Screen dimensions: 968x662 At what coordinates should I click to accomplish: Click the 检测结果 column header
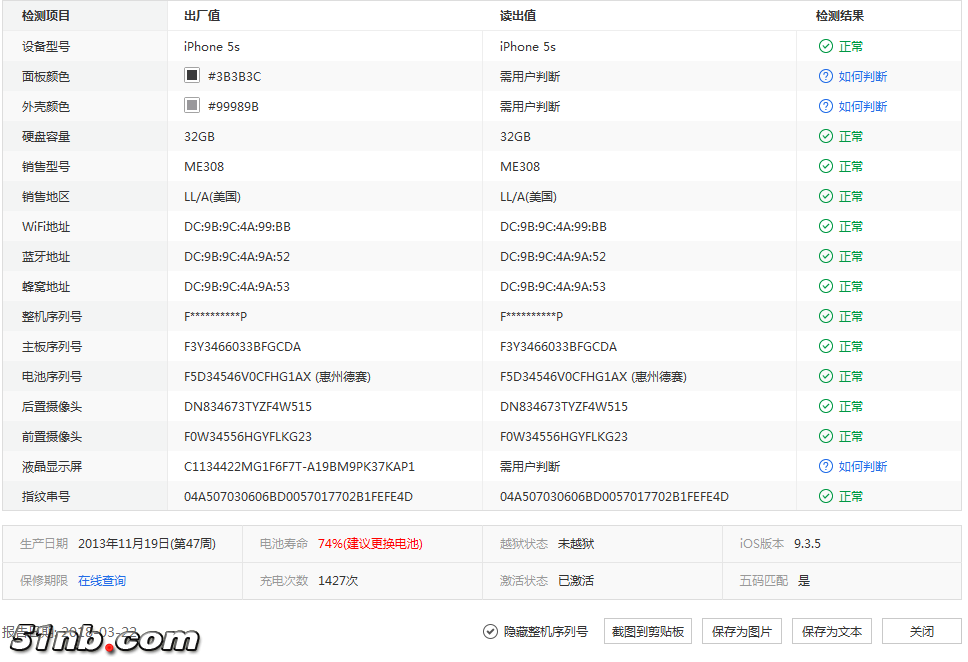pos(840,16)
